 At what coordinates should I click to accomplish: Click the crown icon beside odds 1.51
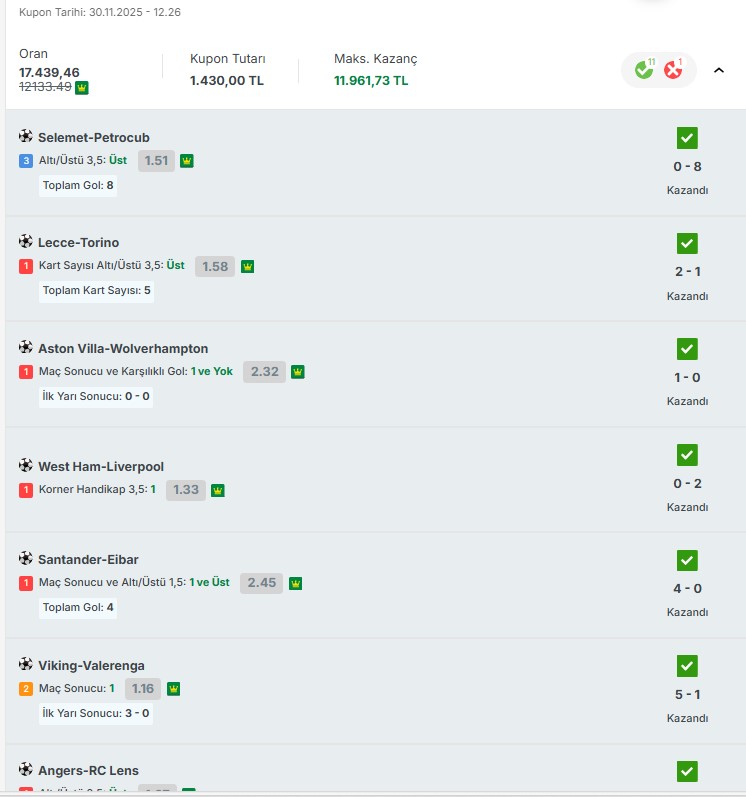coord(187,161)
